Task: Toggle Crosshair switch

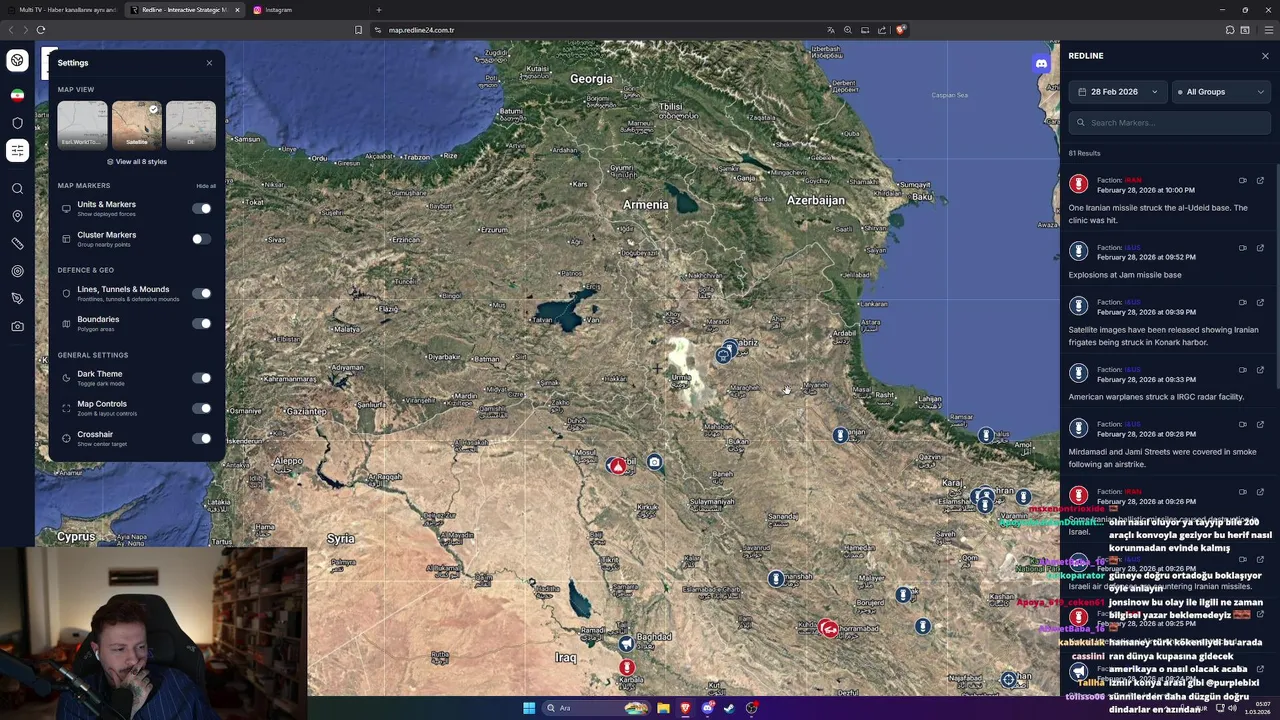Action: pos(201,438)
